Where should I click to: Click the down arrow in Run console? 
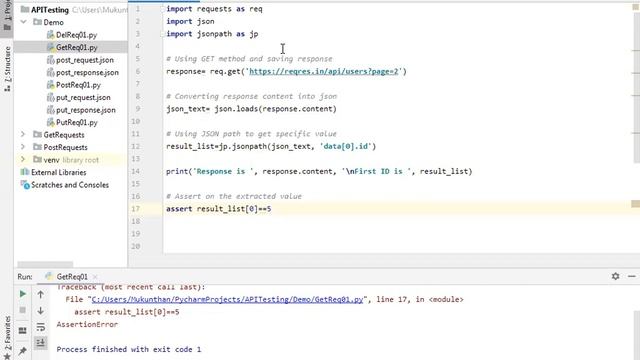click(40, 311)
